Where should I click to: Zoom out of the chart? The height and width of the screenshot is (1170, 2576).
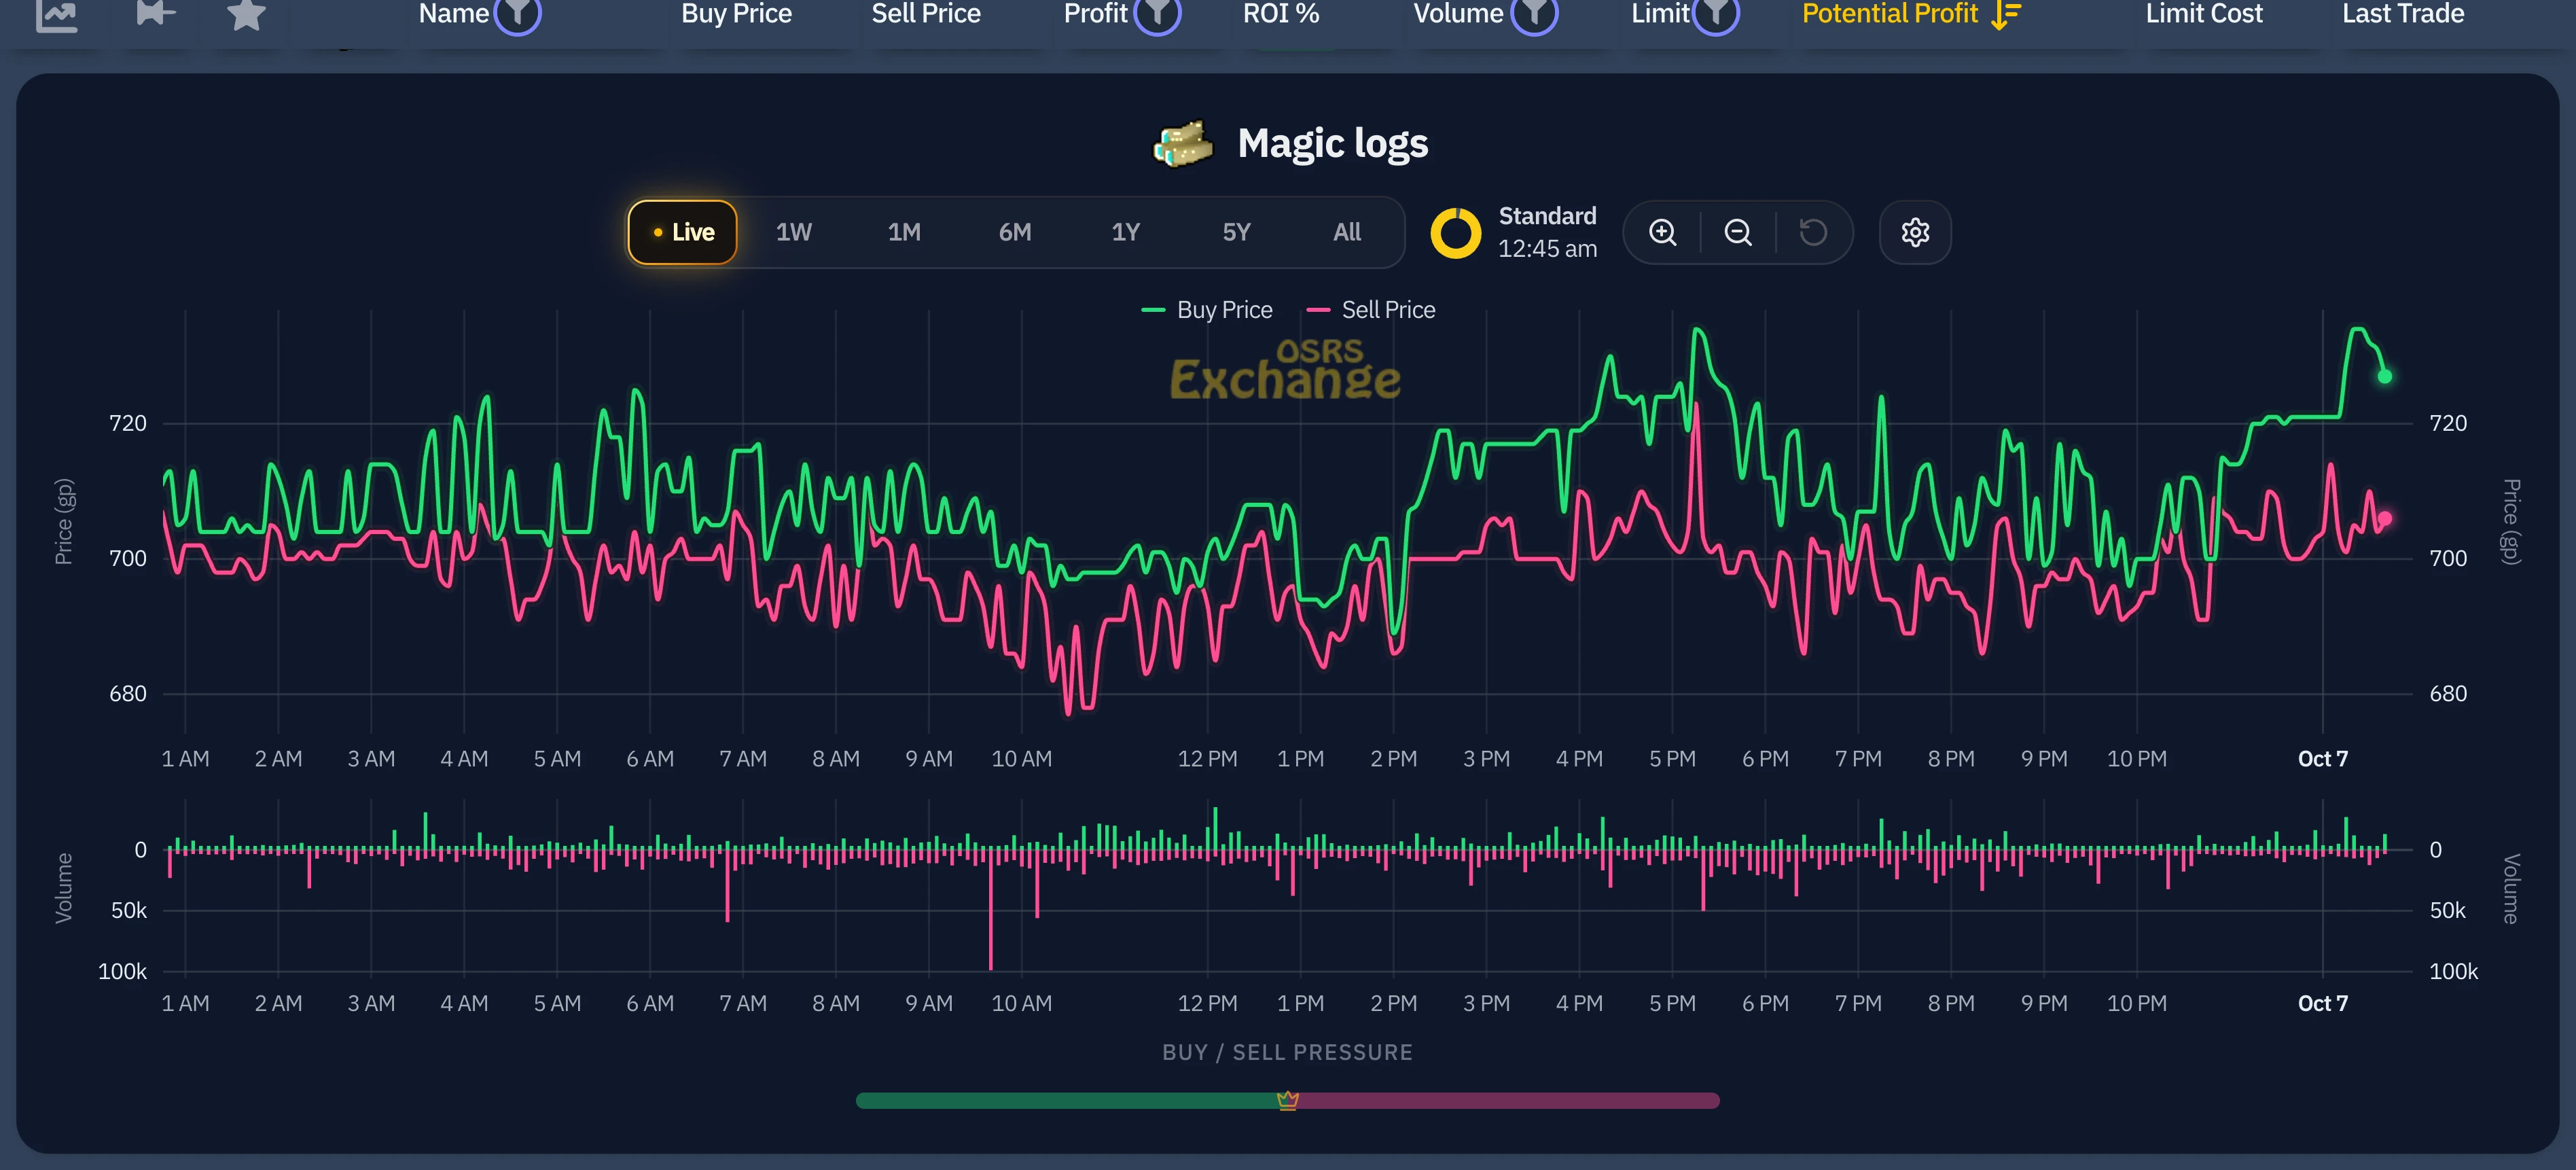pos(1738,232)
